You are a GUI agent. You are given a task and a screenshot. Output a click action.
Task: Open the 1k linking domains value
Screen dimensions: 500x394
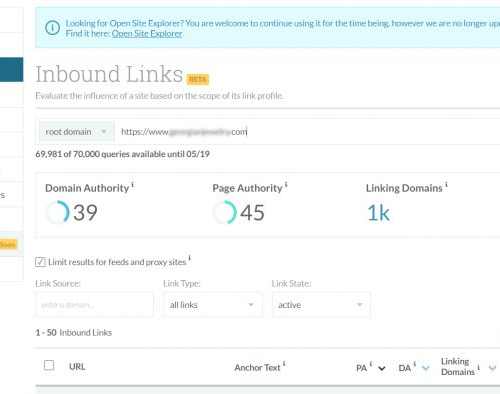[378, 213]
